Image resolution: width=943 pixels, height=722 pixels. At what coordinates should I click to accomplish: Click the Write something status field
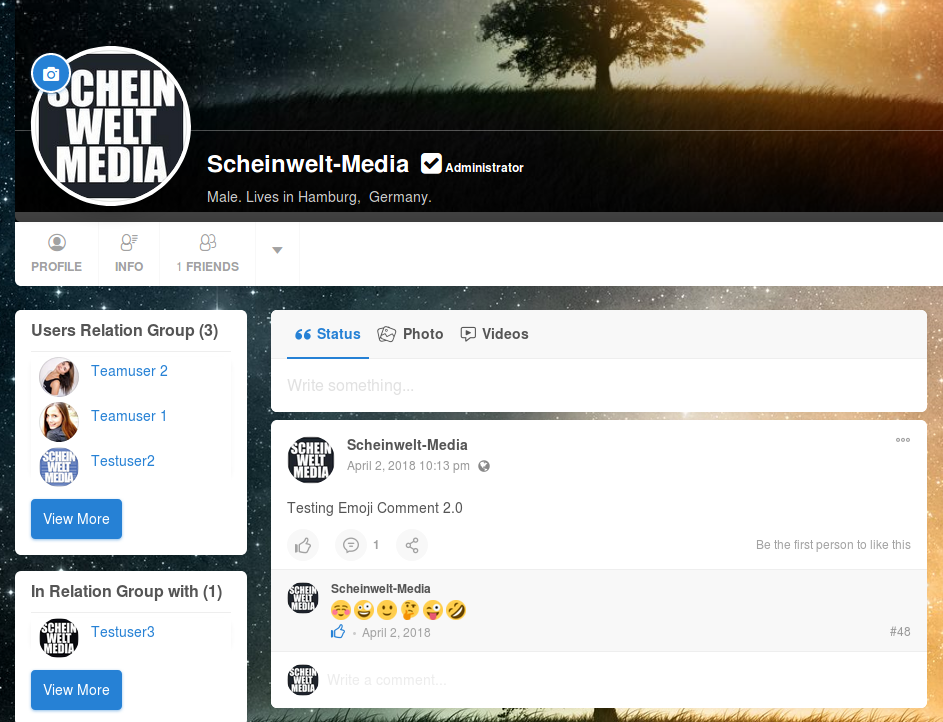[x=598, y=385]
